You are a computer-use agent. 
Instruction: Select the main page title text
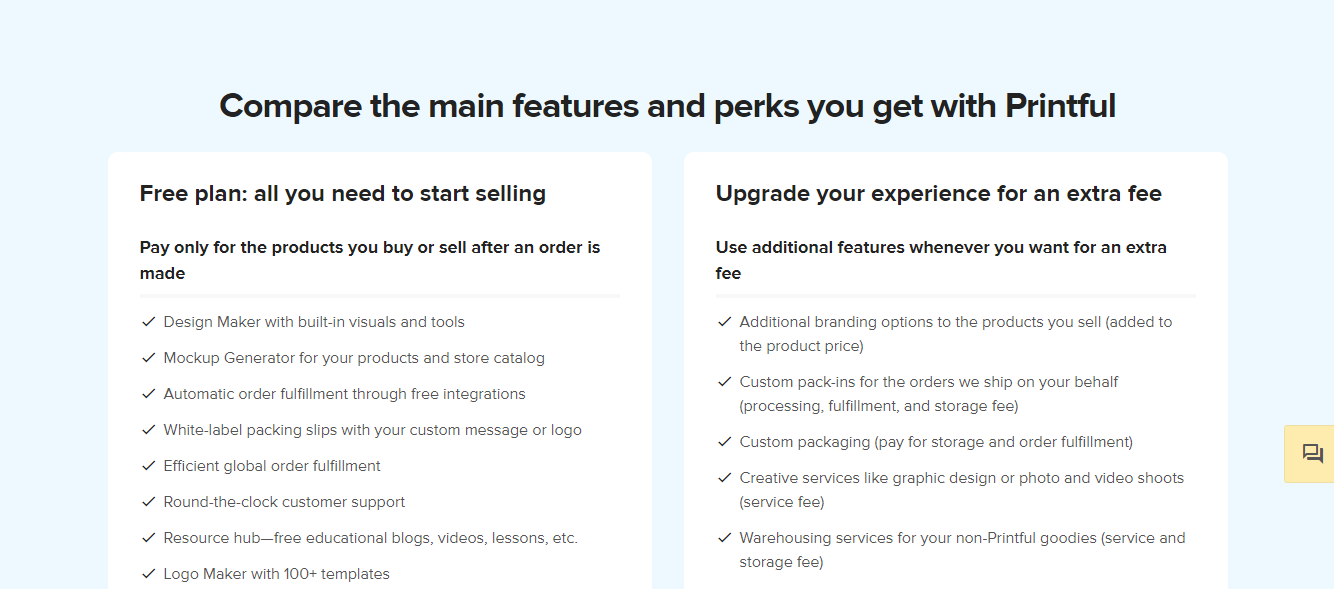tap(667, 105)
